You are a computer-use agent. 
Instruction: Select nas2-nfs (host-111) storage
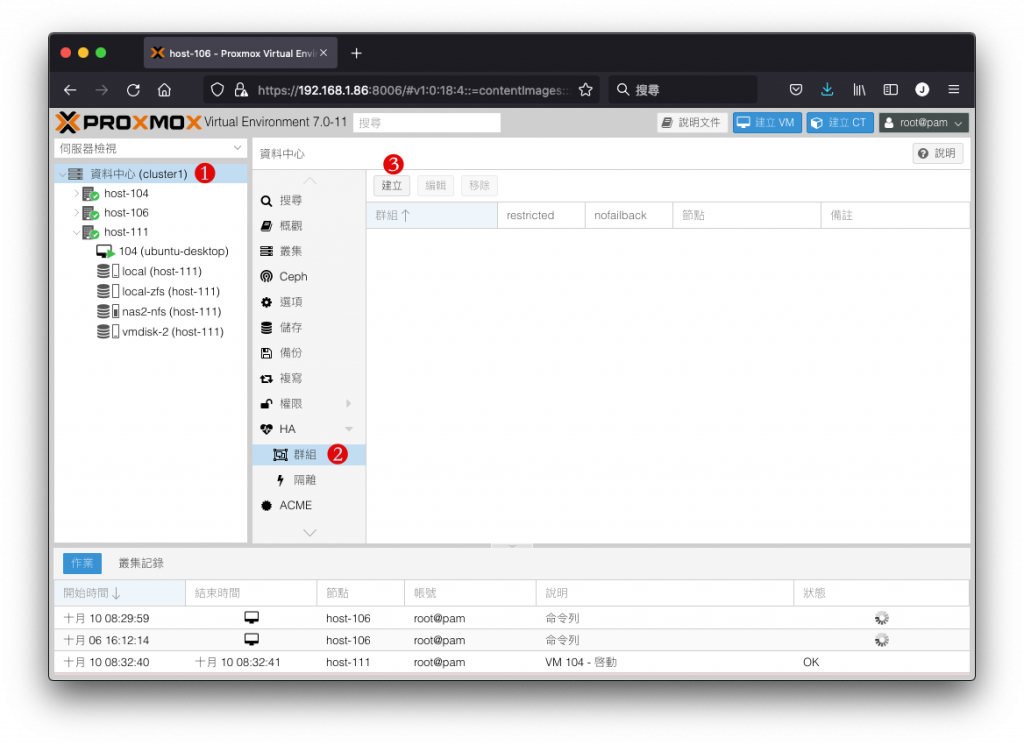(172, 312)
